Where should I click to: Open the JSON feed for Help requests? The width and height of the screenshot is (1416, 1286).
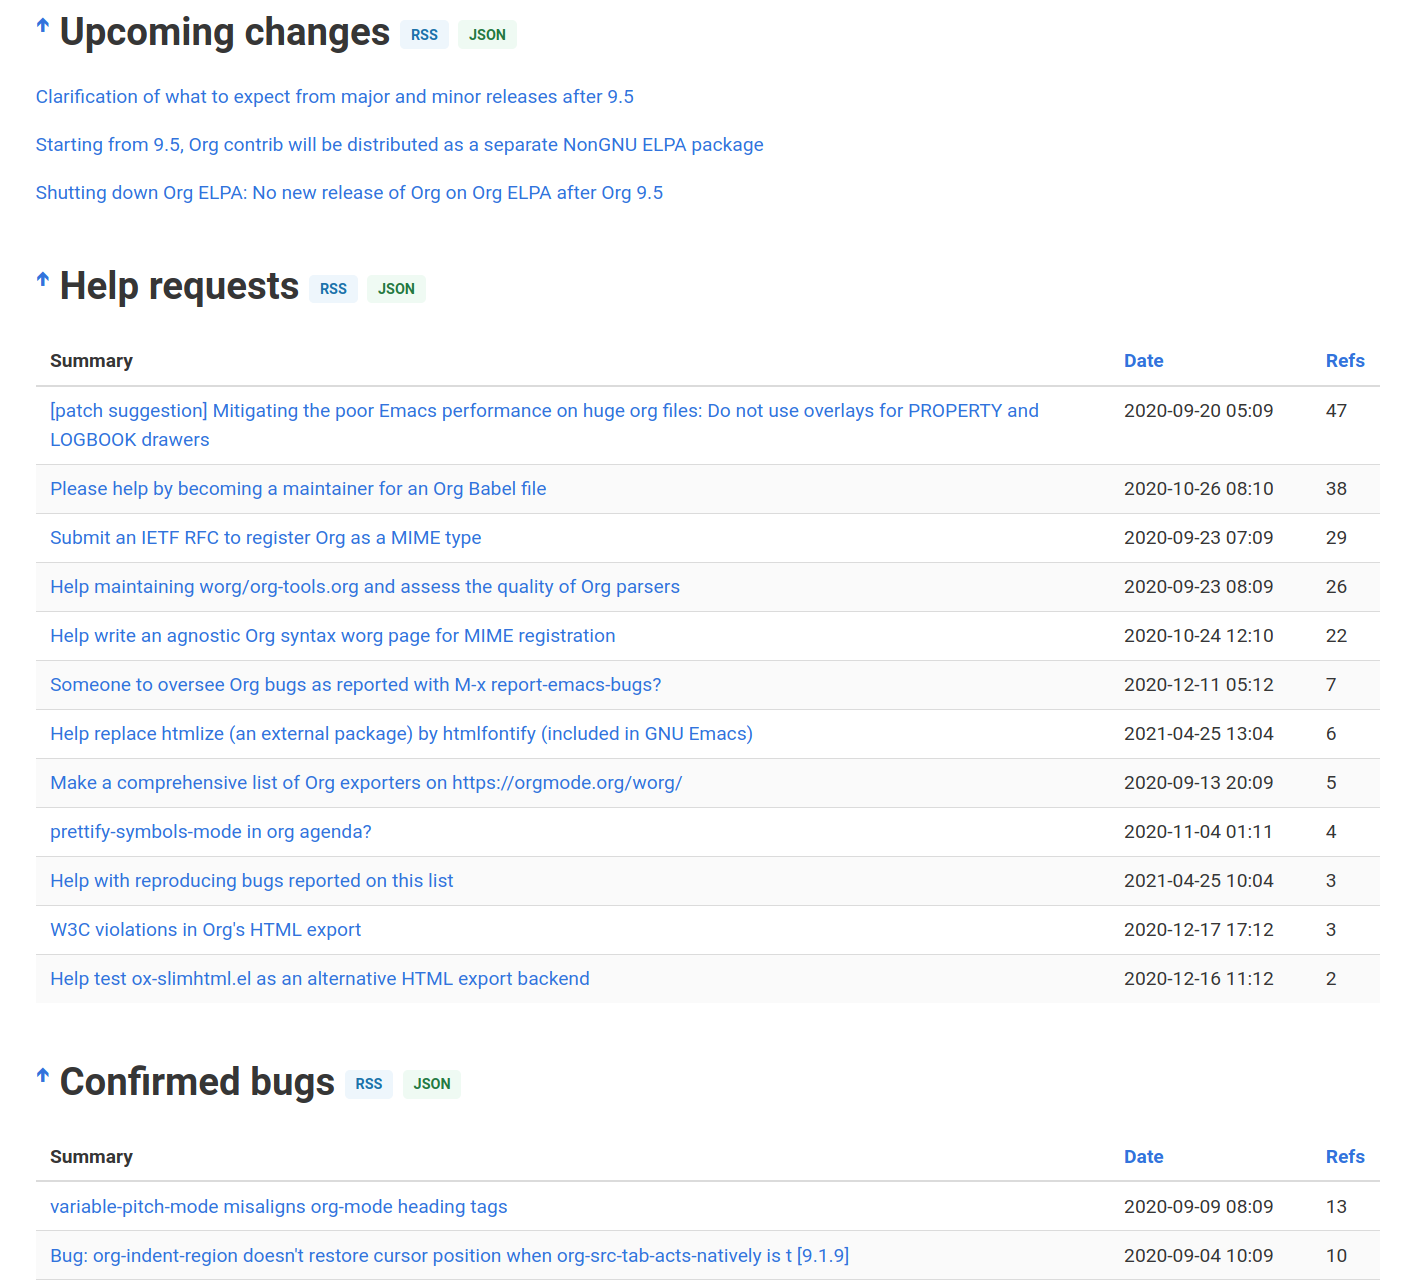[396, 288]
